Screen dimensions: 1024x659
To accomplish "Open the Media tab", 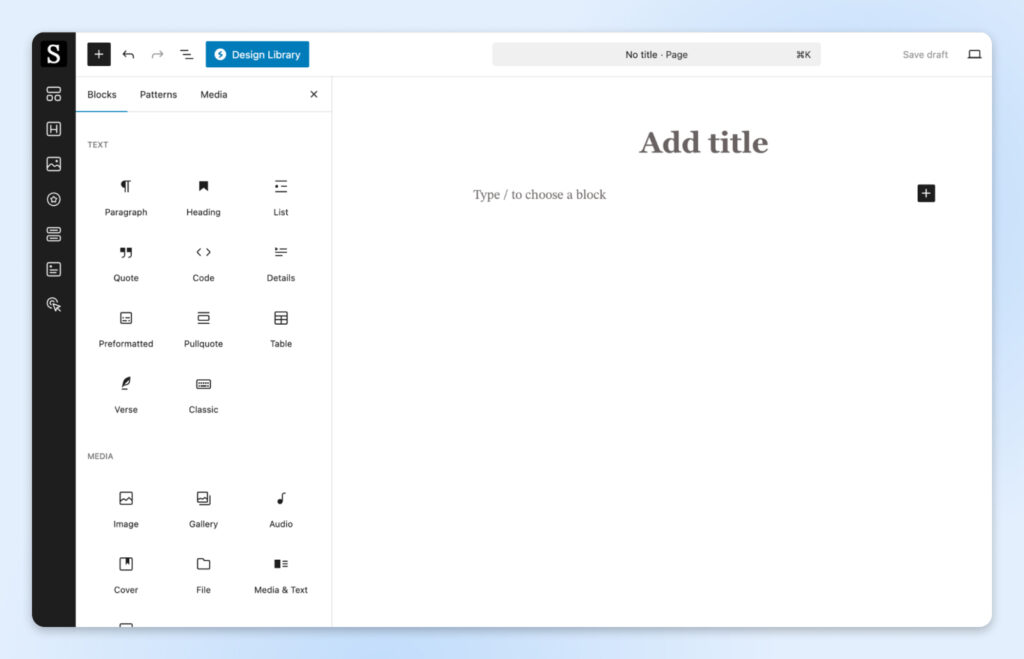I will pyautogui.click(x=213, y=94).
